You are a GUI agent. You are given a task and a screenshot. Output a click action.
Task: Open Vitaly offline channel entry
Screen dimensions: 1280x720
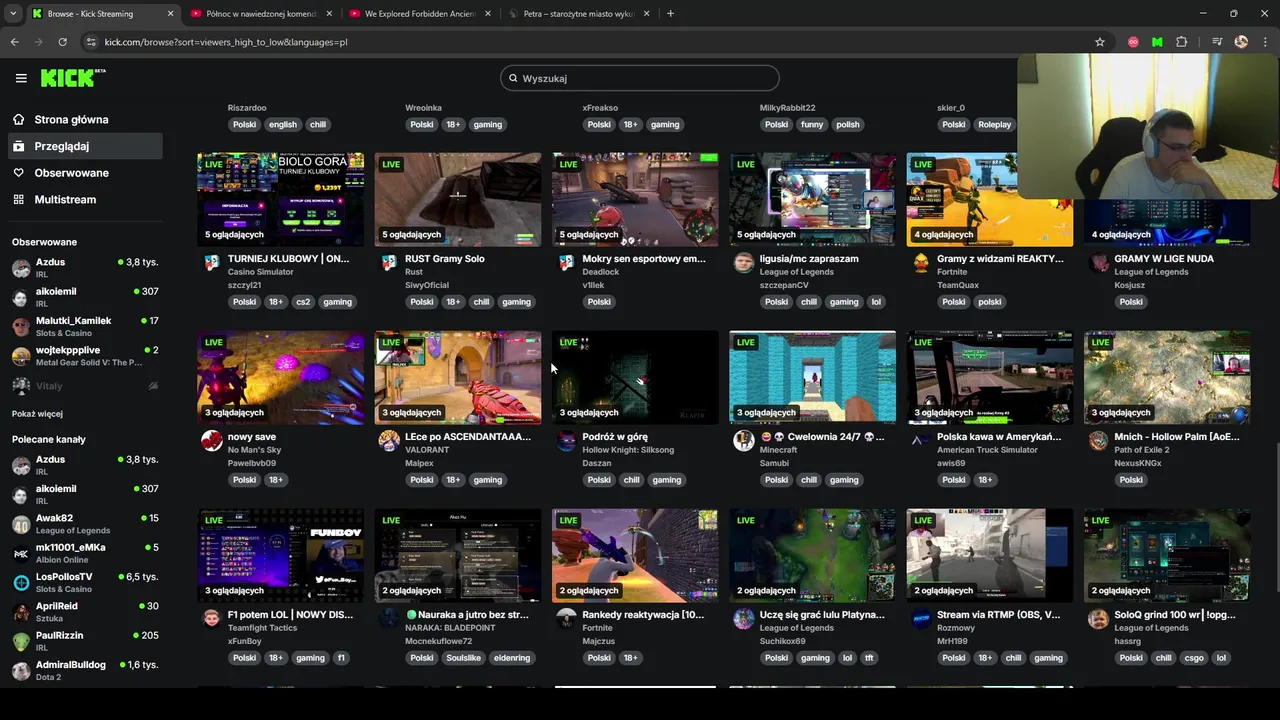click(85, 386)
